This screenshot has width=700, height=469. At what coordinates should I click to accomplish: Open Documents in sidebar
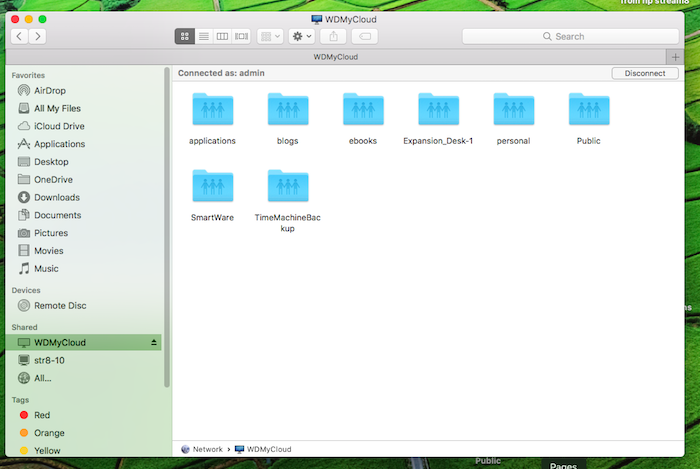(x=85, y=216)
